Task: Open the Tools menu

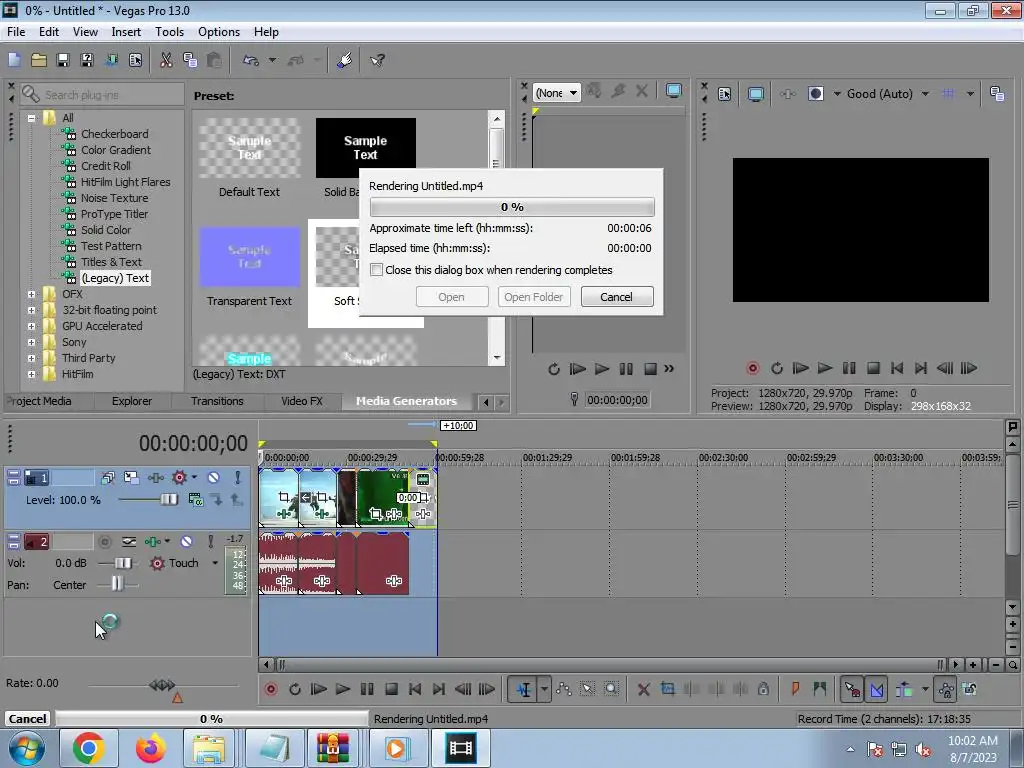Action: click(169, 31)
